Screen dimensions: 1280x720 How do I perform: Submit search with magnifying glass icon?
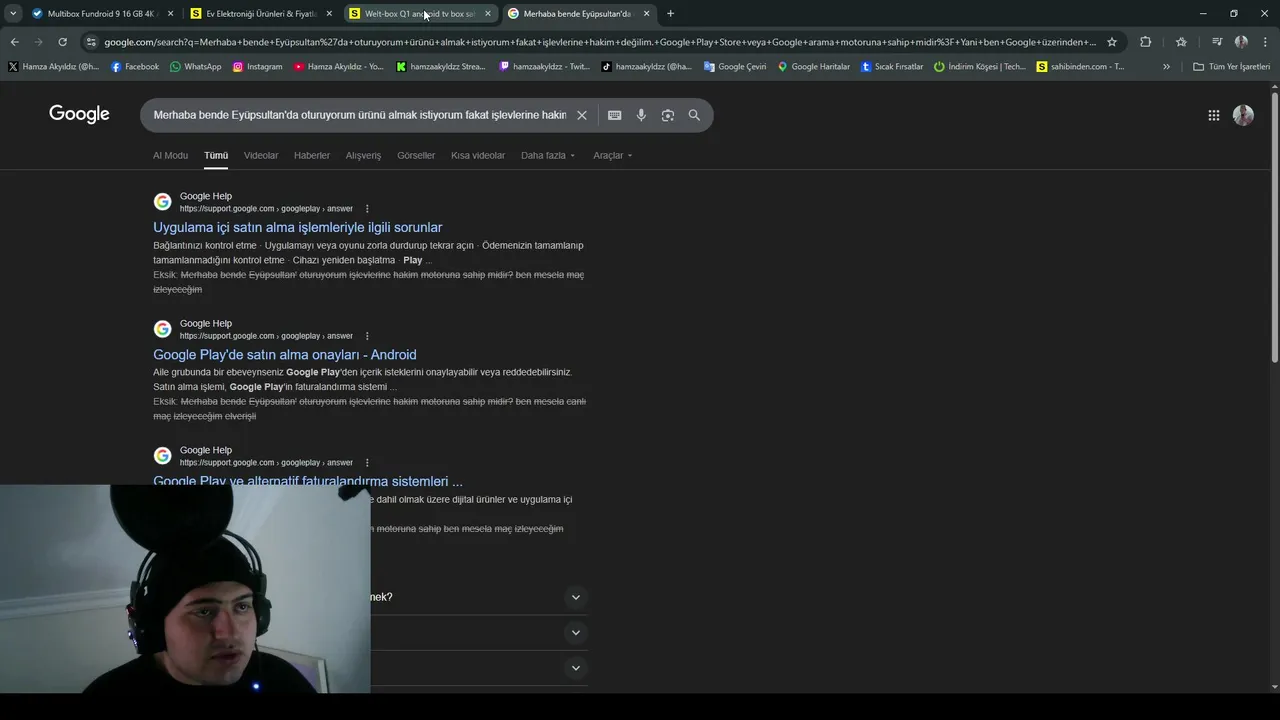[x=694, y=115]
